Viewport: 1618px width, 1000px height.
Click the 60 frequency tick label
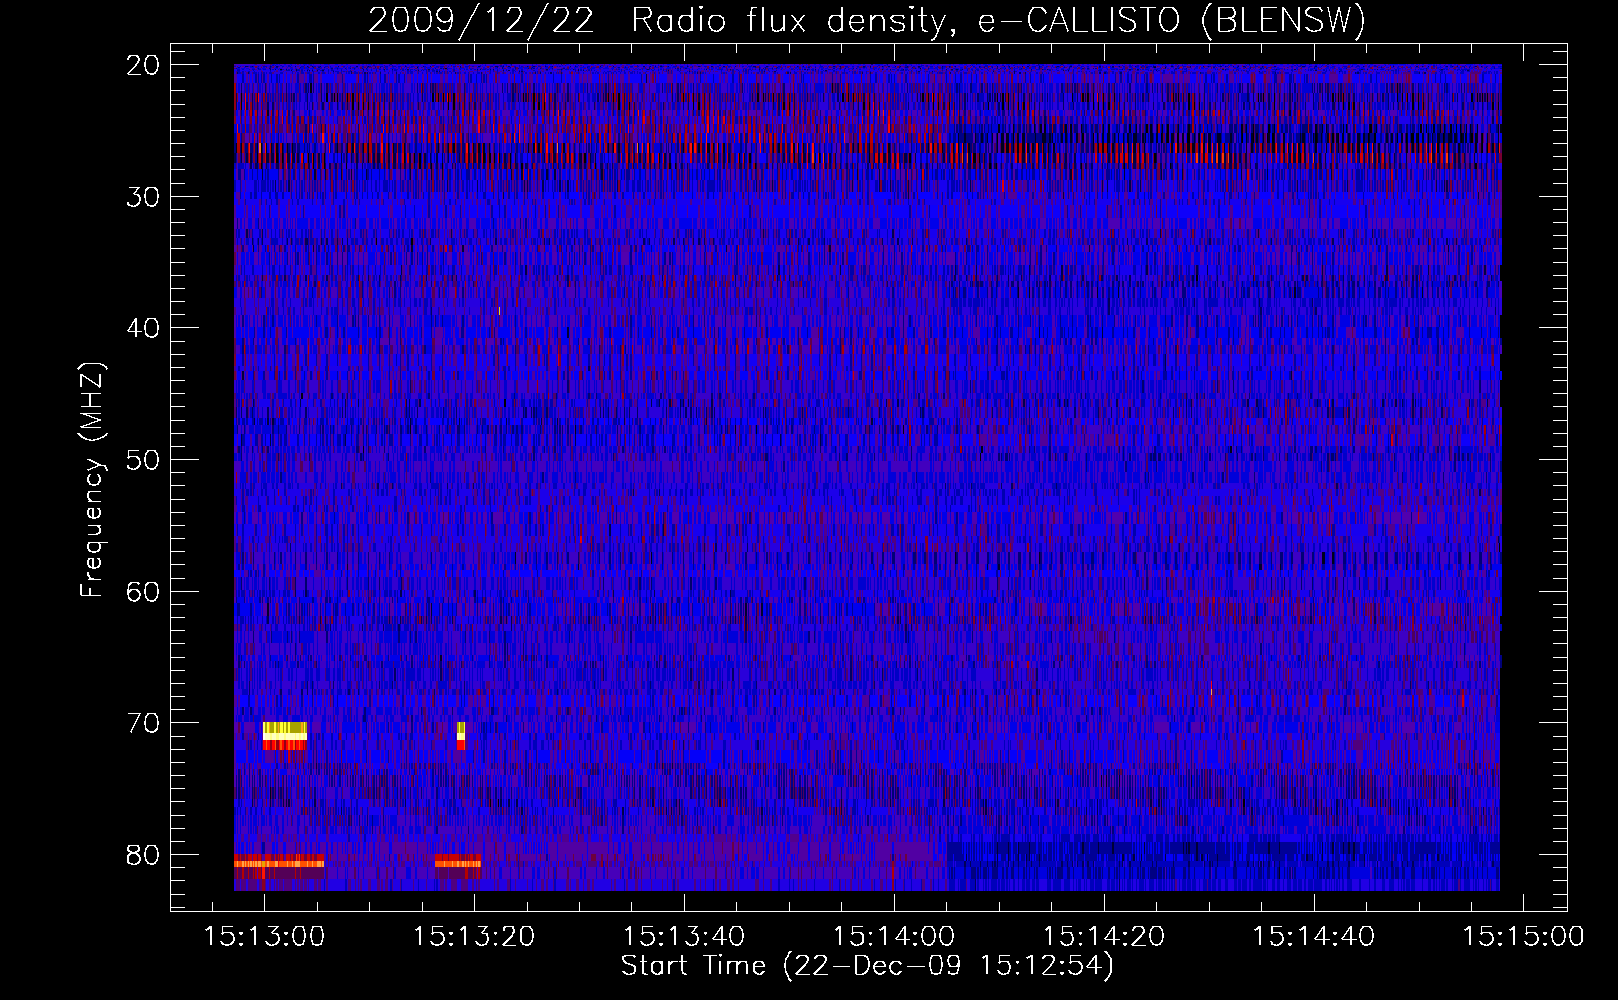point(144,591)
